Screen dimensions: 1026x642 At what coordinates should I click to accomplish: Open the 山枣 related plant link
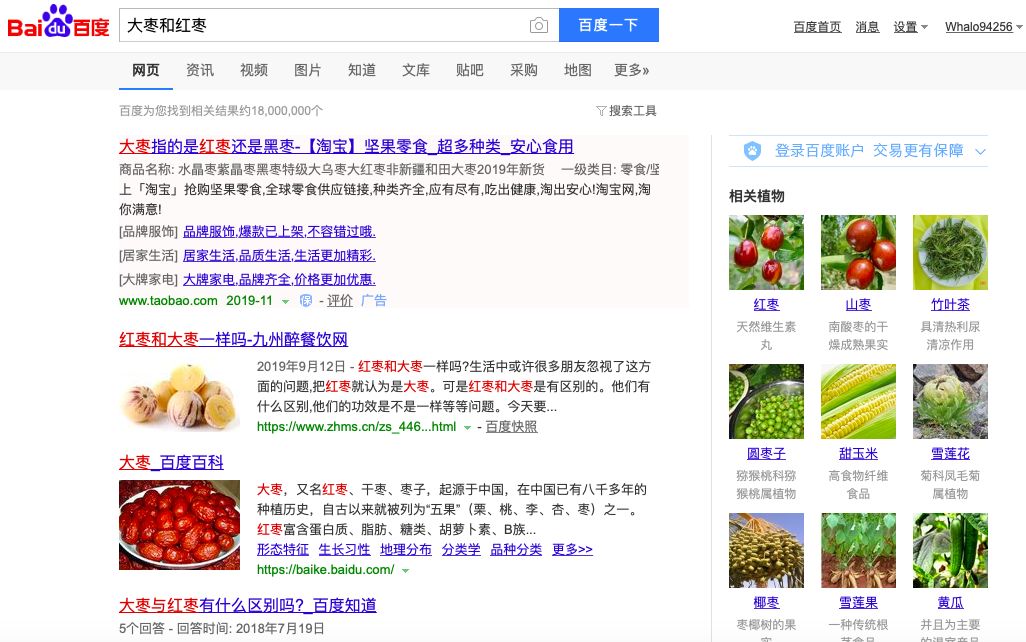tap(858, 305)
